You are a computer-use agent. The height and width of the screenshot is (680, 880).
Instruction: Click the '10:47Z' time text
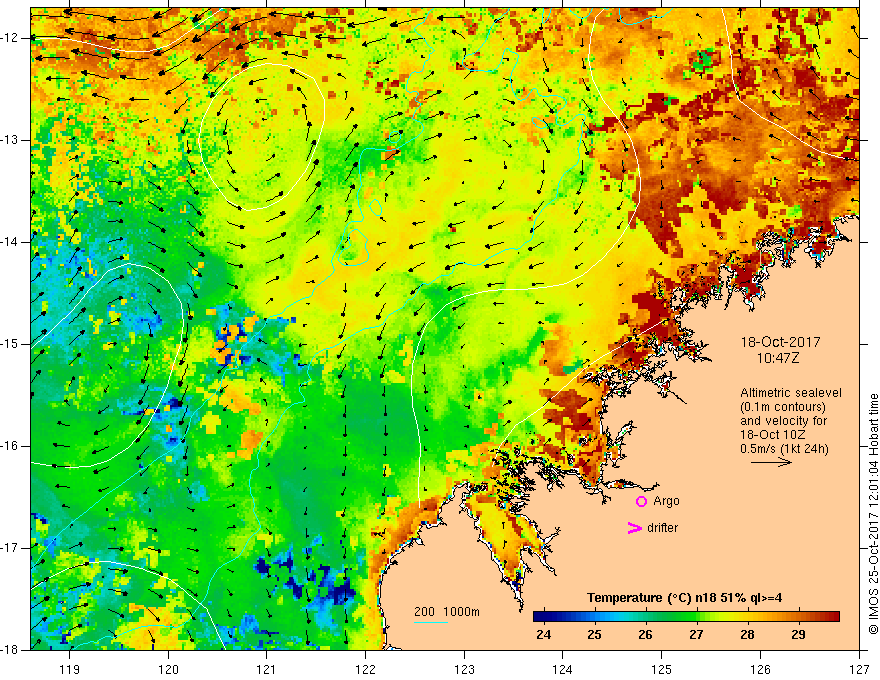click(778, 358)
